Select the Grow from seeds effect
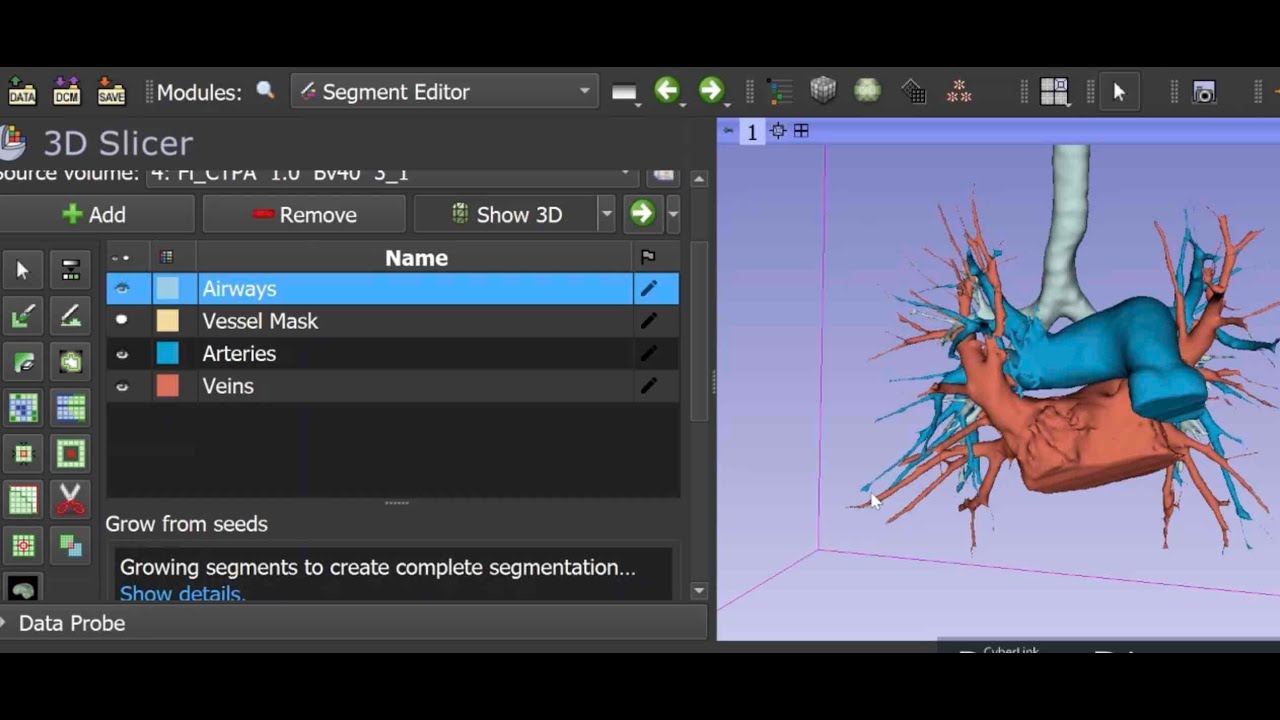Viewport: 1280px width, 720px height. [x=23, y=408]
